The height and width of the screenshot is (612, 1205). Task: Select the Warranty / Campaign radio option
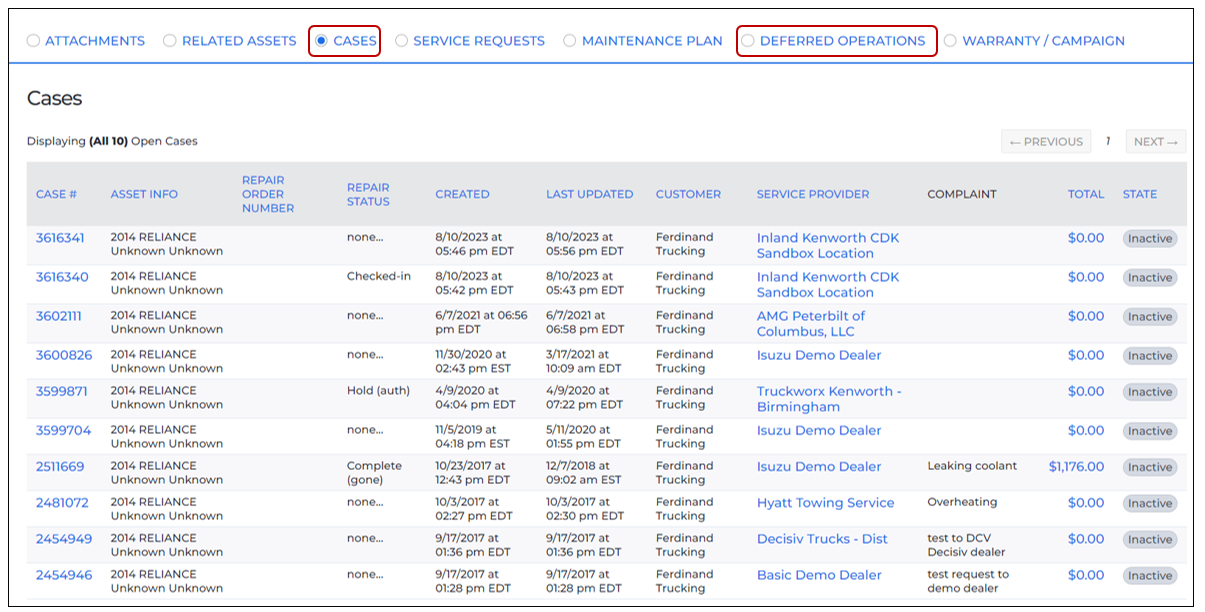coord(950,41)
